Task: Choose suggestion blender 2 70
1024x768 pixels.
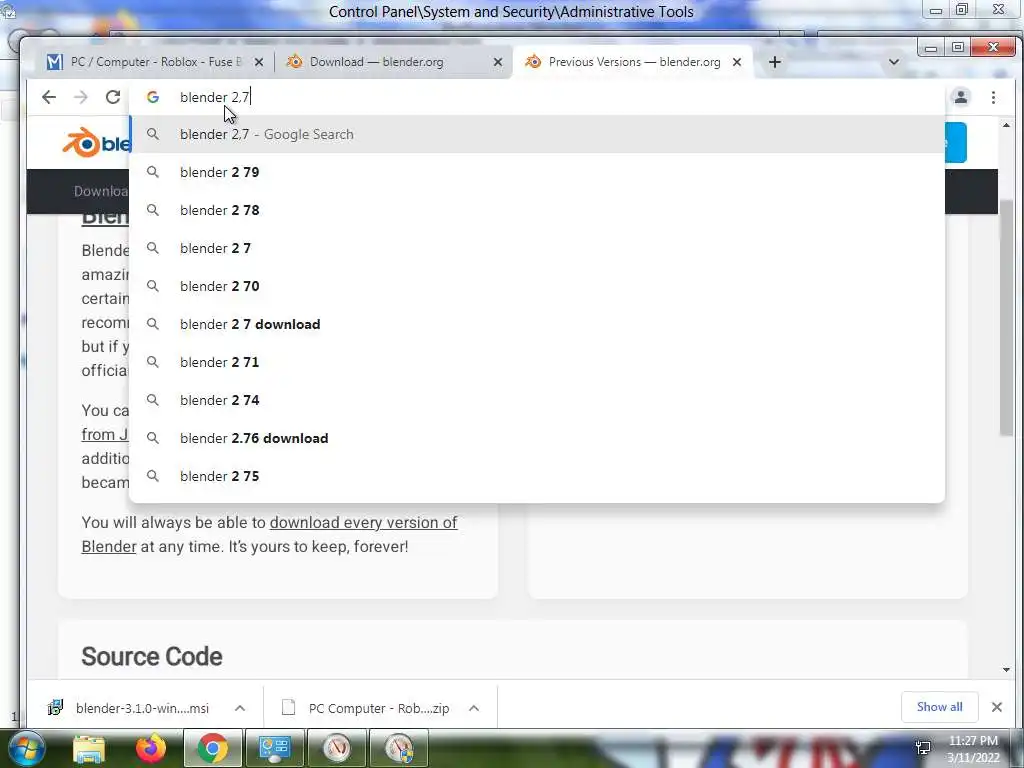Action: point(537,286)
